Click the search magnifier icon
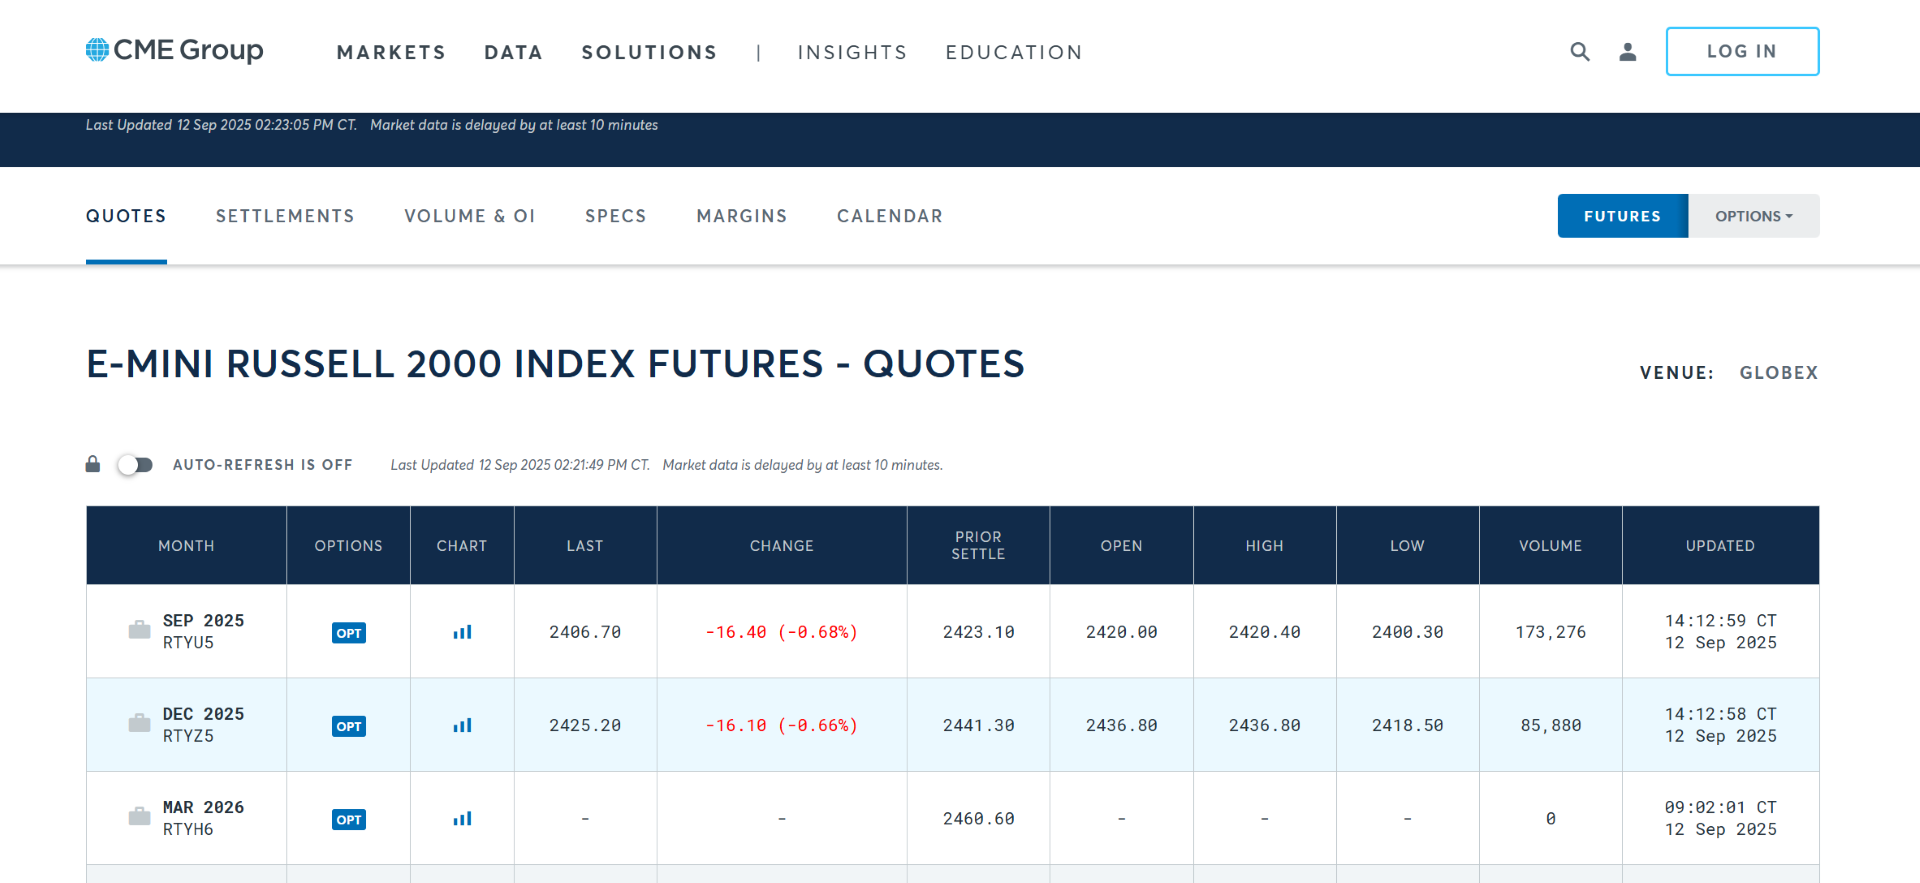Image resolution: width=1920 pixels, height=883 pixels. 1579,52
